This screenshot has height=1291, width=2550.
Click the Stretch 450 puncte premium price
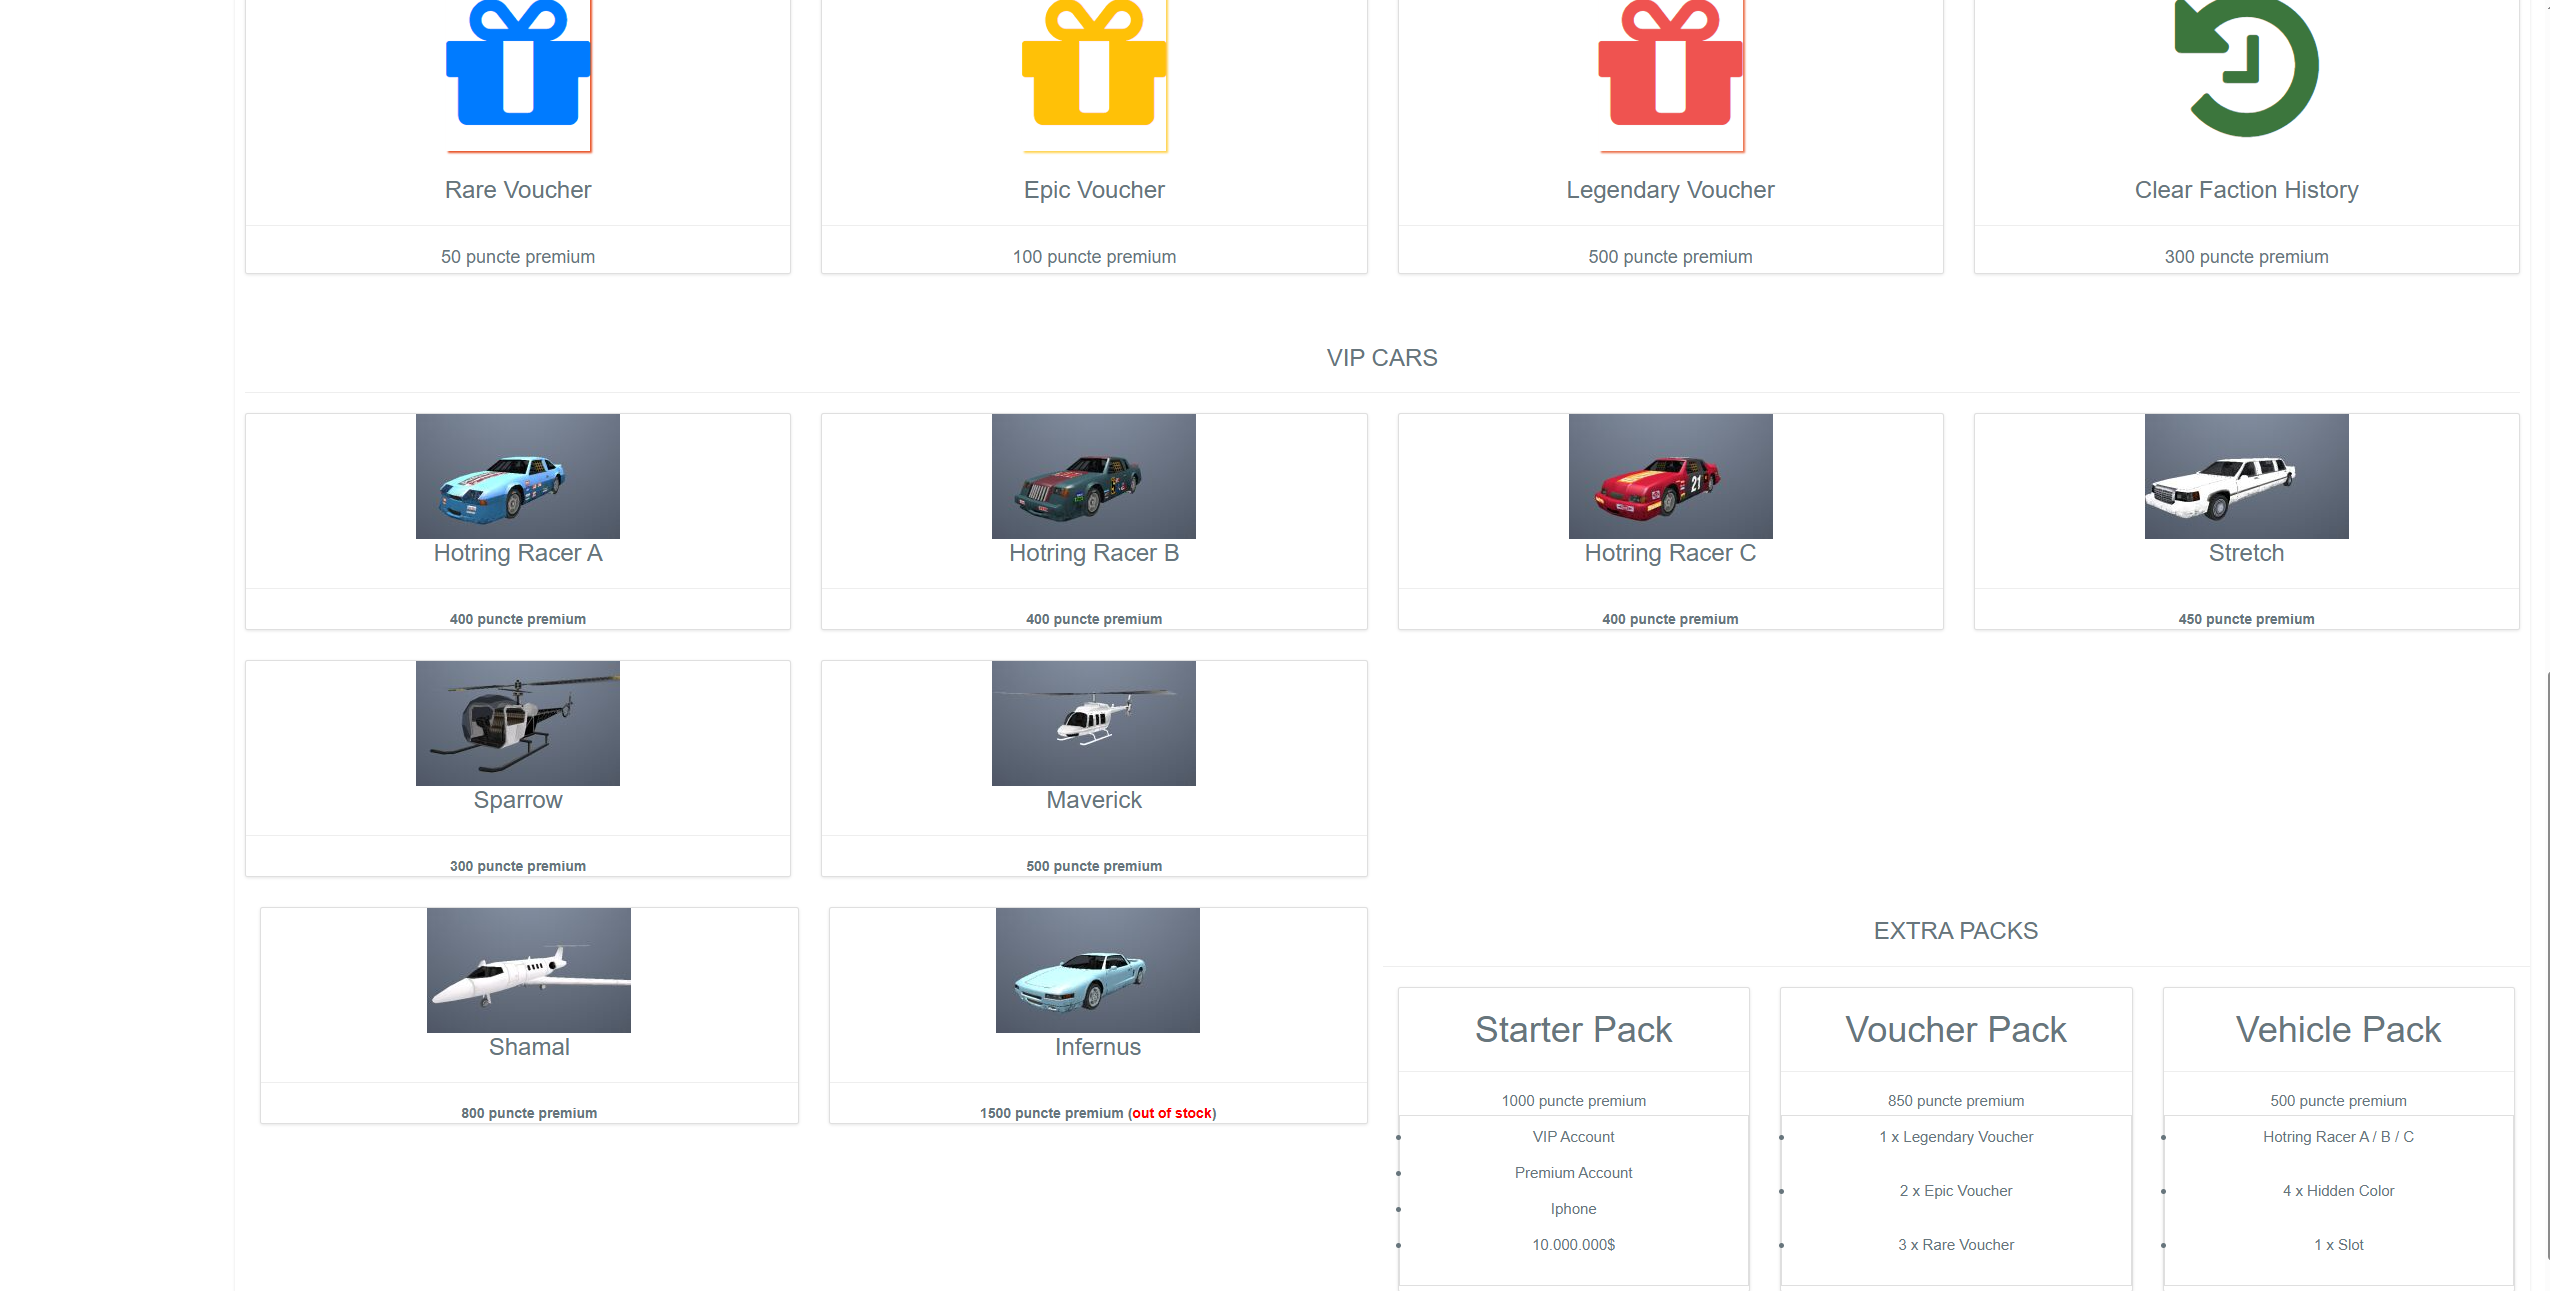(x=2246, y=619)
